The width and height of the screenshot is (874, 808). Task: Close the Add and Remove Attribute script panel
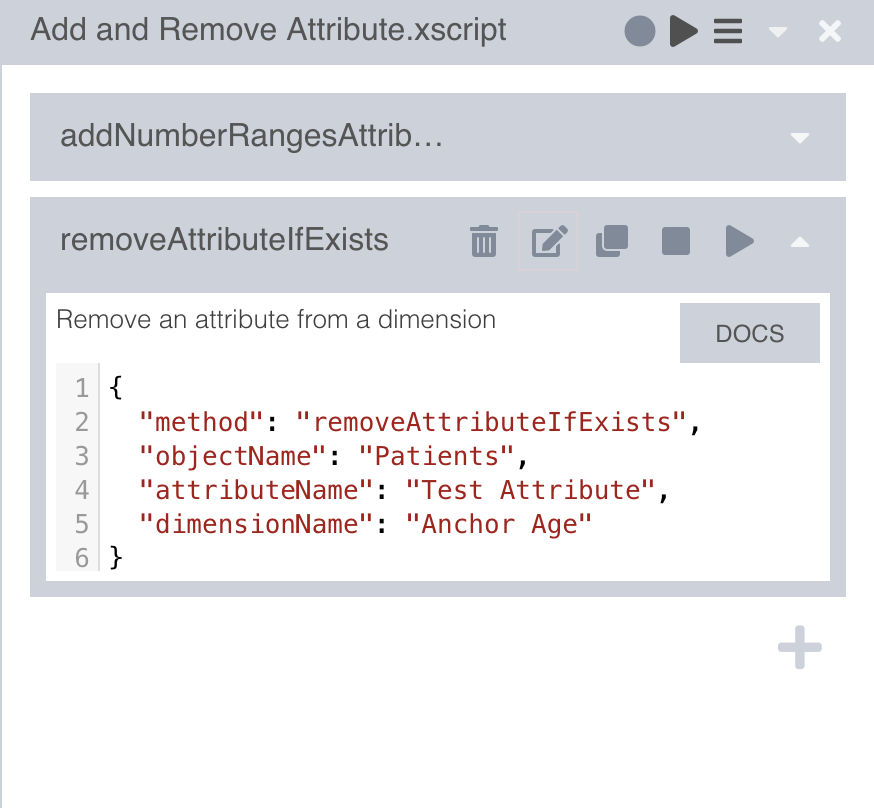tap(830, 31)
